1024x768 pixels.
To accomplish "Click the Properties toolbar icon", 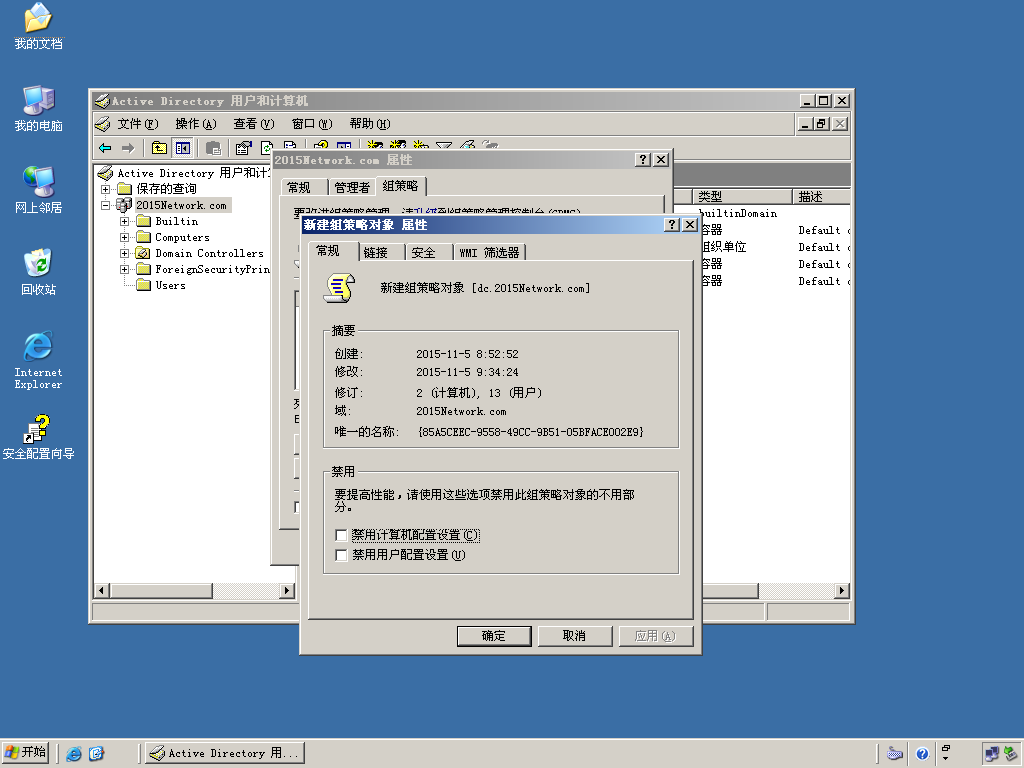I will point(244,148).
